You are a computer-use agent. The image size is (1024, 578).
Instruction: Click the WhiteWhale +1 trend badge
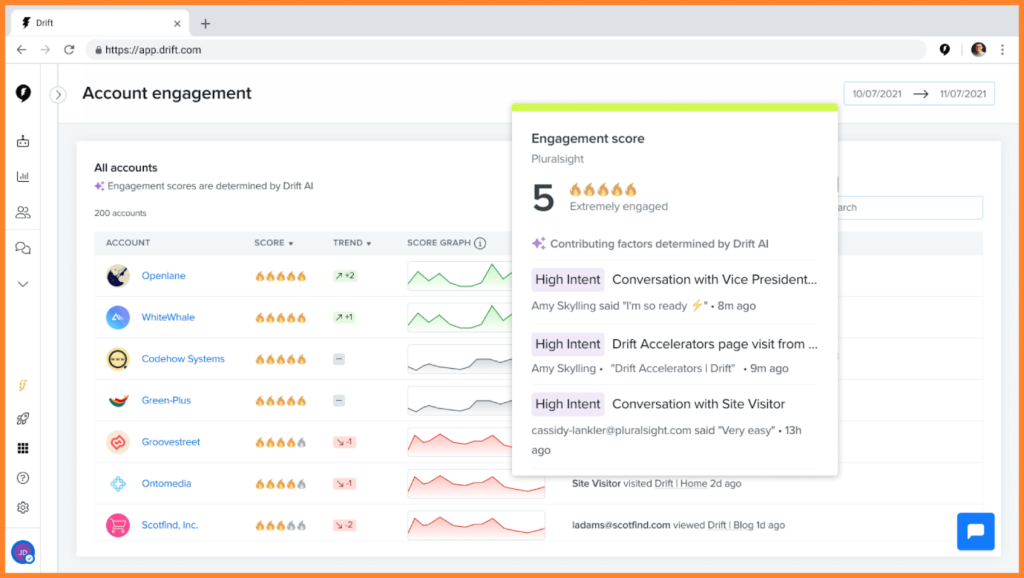click(344, 317)
